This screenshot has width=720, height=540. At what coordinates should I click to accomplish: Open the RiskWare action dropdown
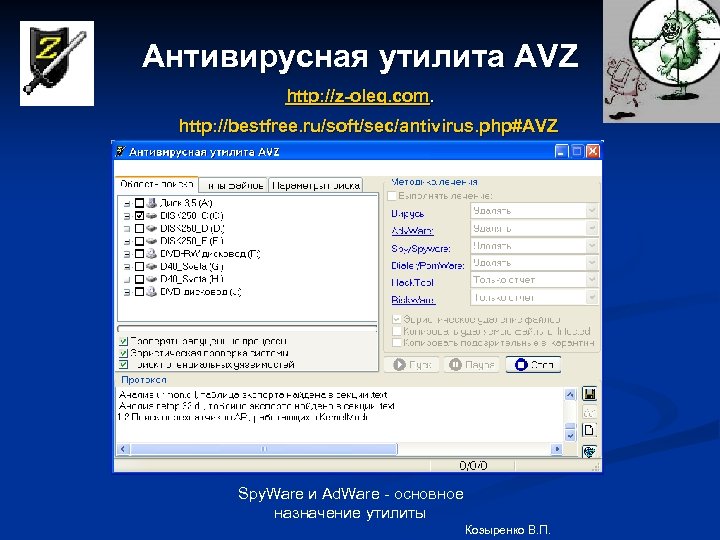point(592,297)
